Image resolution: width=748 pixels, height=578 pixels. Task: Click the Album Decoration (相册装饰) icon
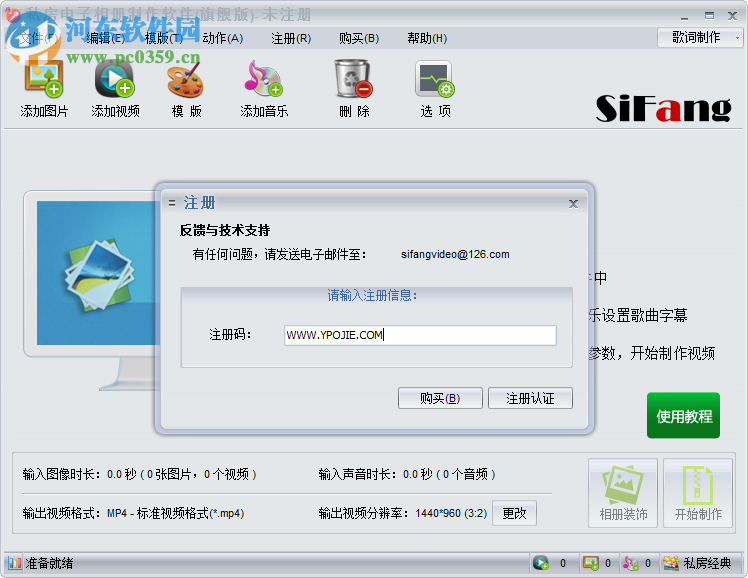coord(623,493)
